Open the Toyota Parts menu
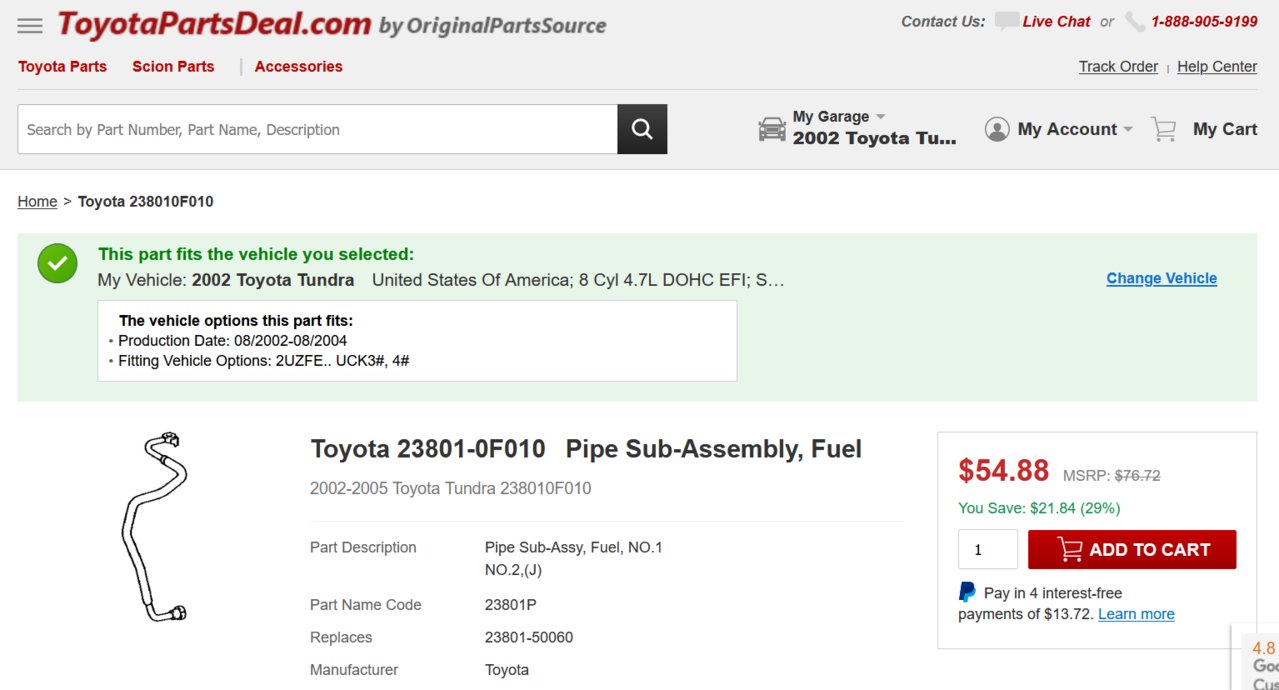Image resolution: width=1279 pixels, height=690 pixels. [62, 66]
